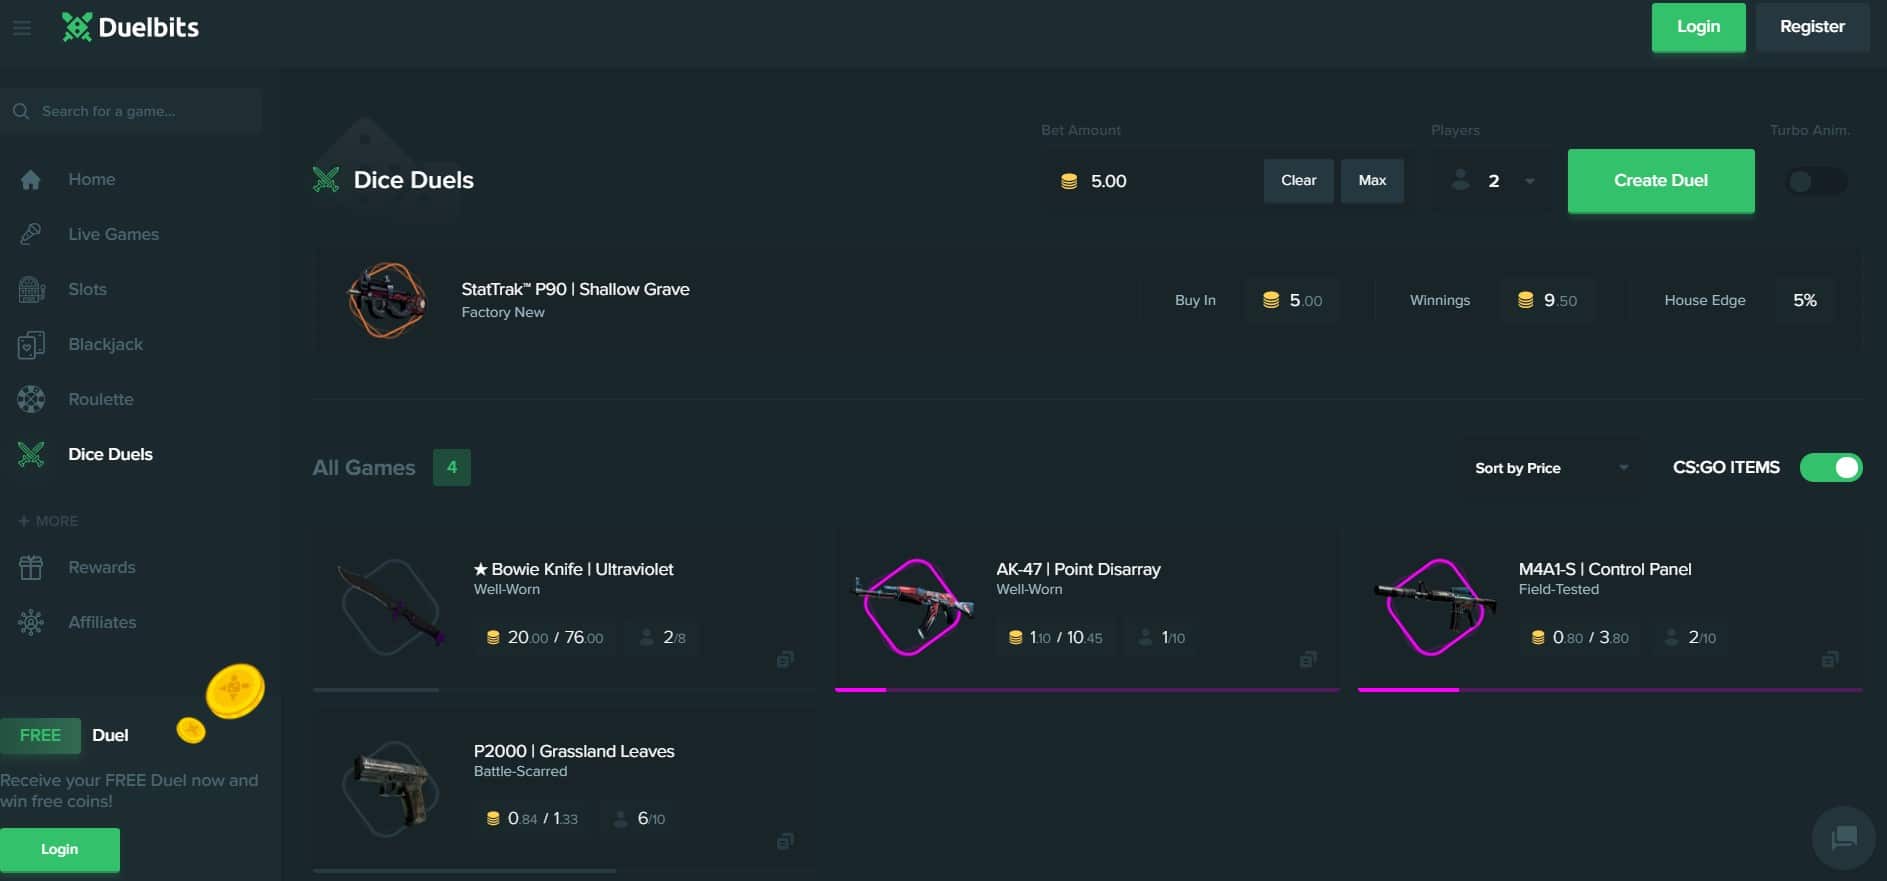Click the M4A1-S Control Panel image

(x=1436, y=606)
